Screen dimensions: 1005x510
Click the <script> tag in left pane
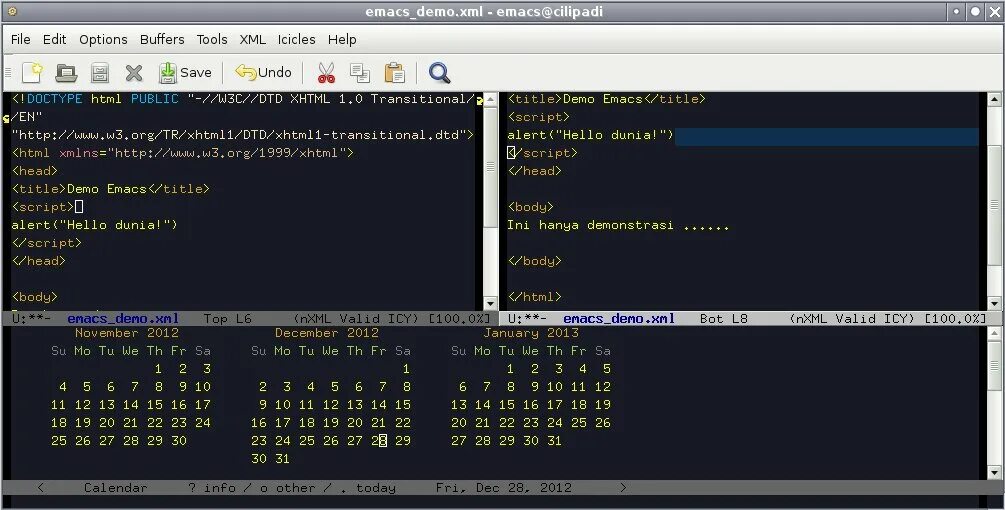coord(43,206)
